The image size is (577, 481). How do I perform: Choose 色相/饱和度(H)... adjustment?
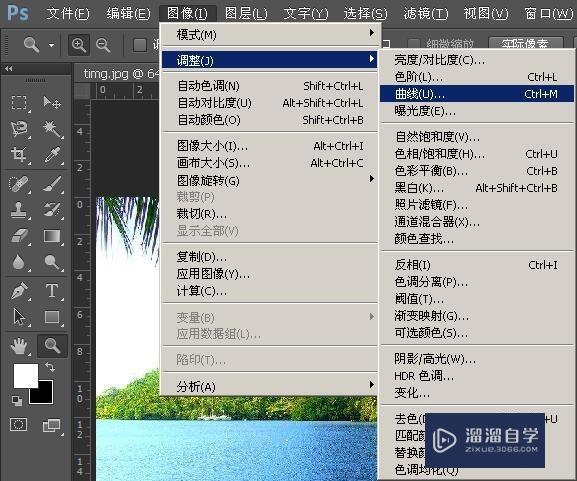tap(477, 154)
